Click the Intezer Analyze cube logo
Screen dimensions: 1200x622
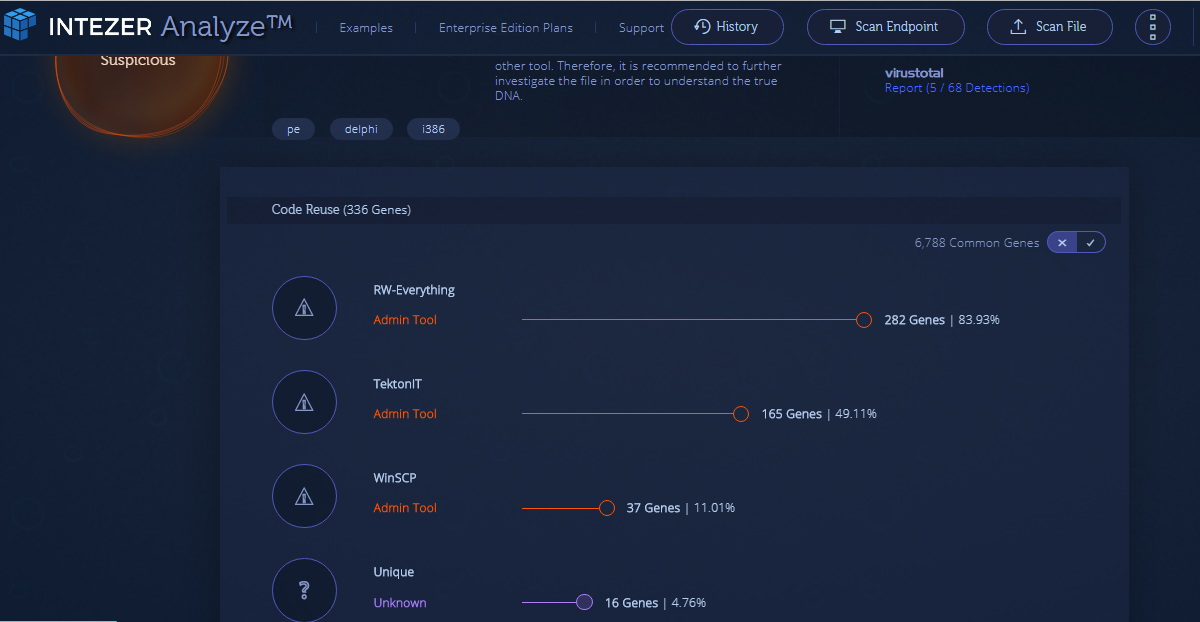tap(19, 27)
